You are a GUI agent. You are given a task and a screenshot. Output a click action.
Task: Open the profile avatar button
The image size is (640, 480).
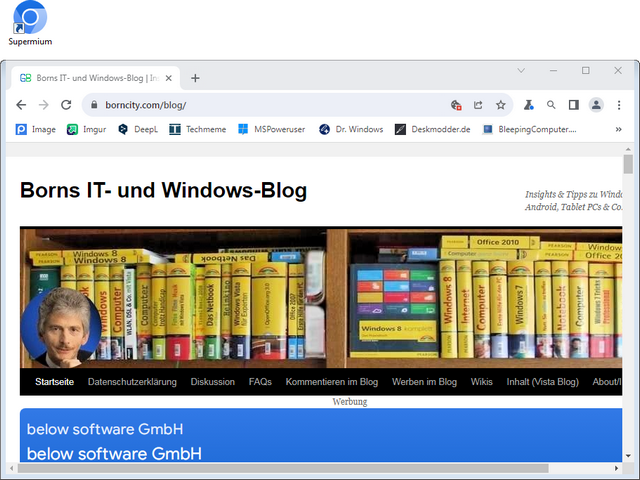[596, 105]
